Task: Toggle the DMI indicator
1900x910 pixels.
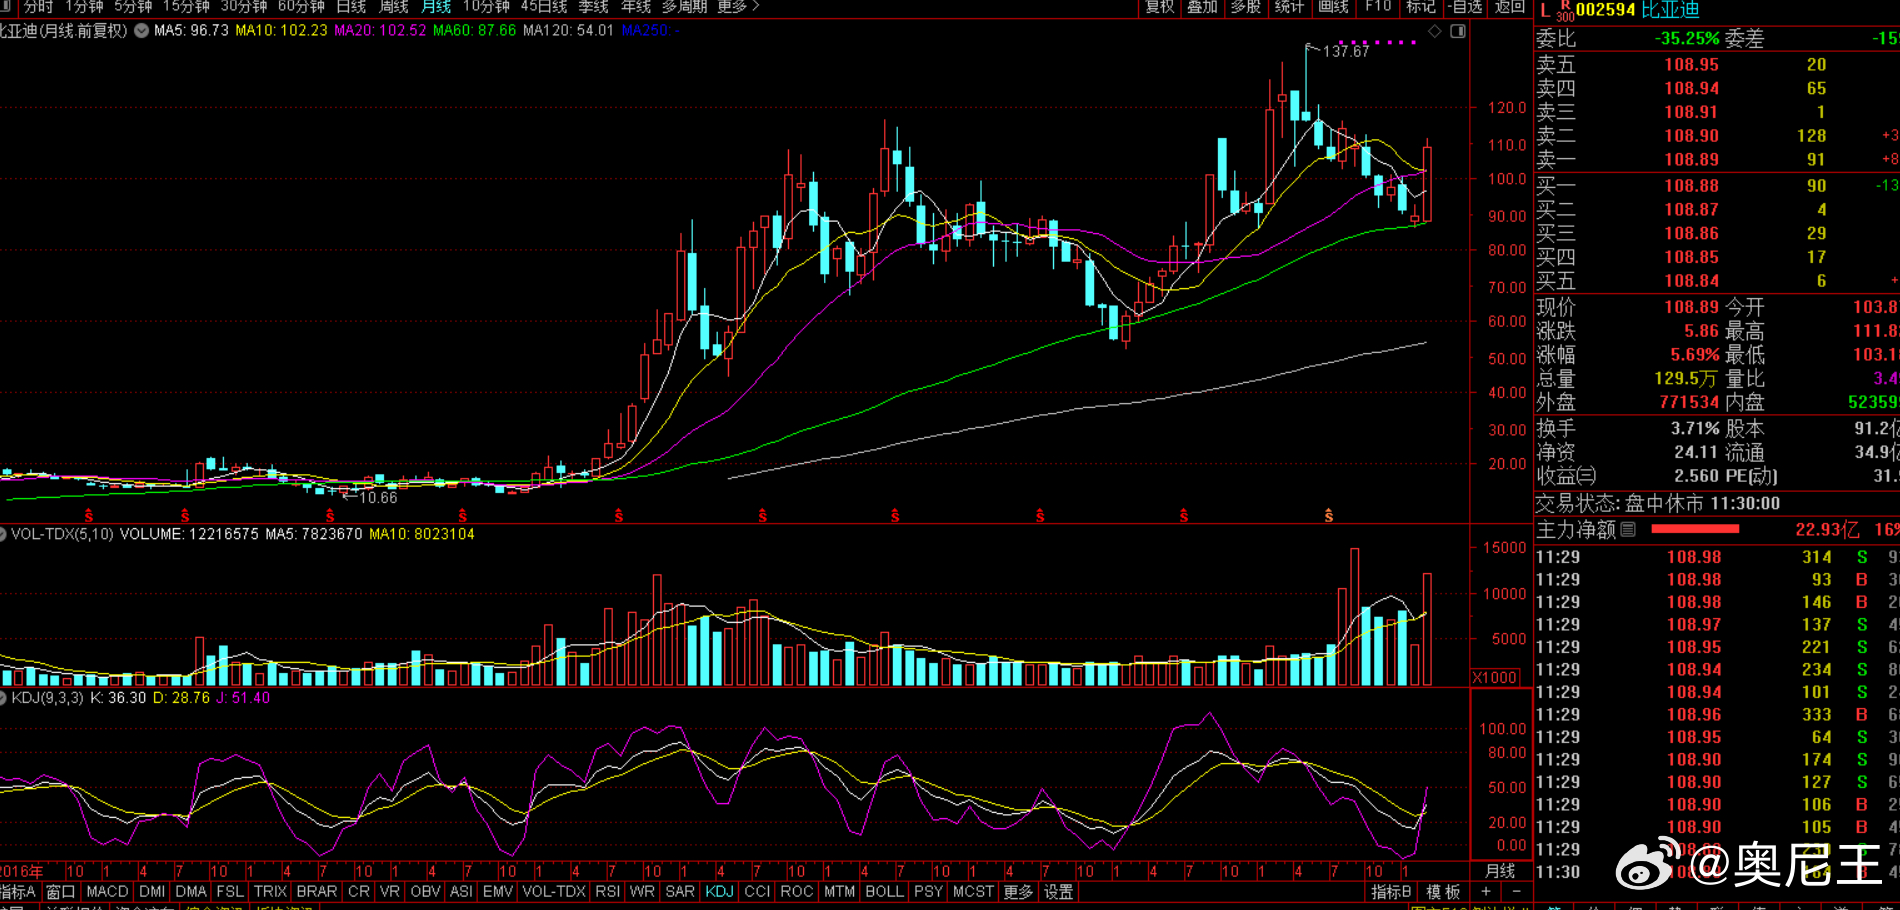Action: 152,891
